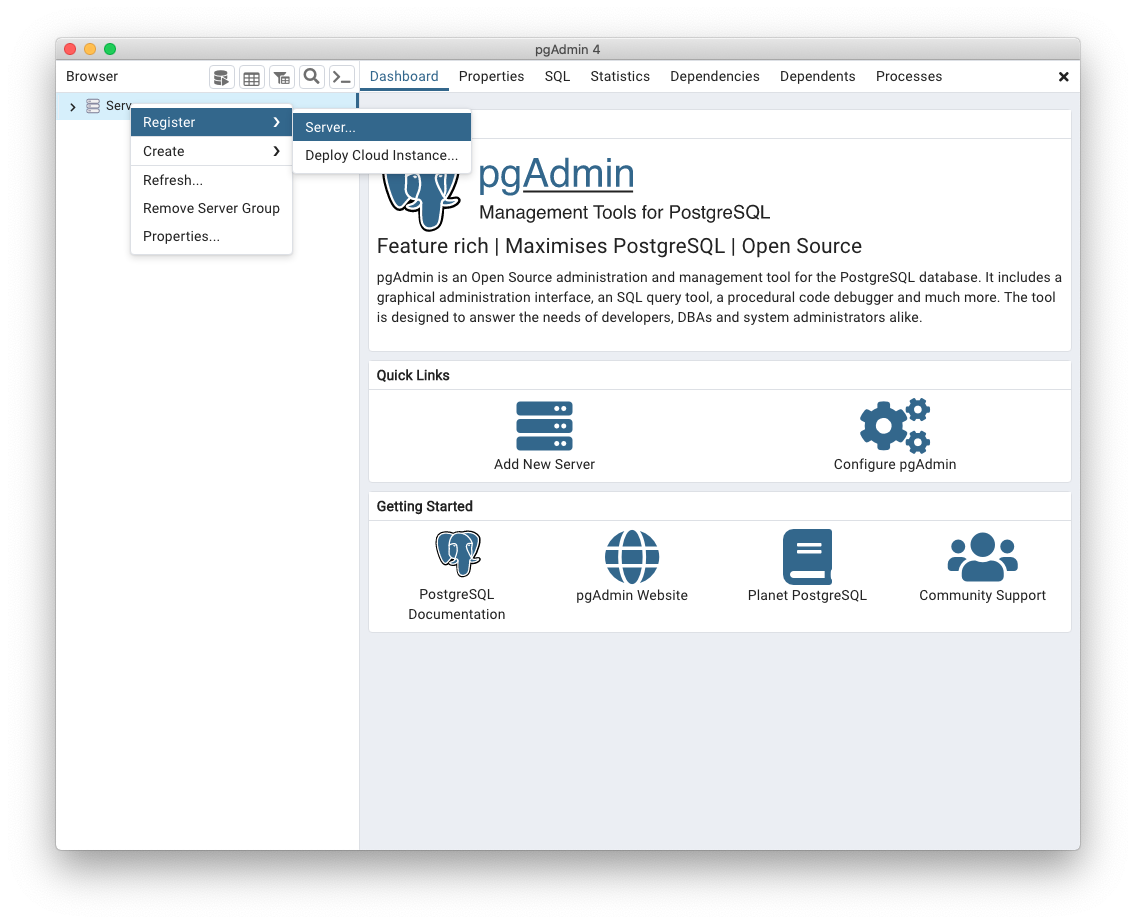Image resolution: width=1136 pixels, height=924 pixels.
Task: Click the Community Support icon
Action: tap(982, 556)
